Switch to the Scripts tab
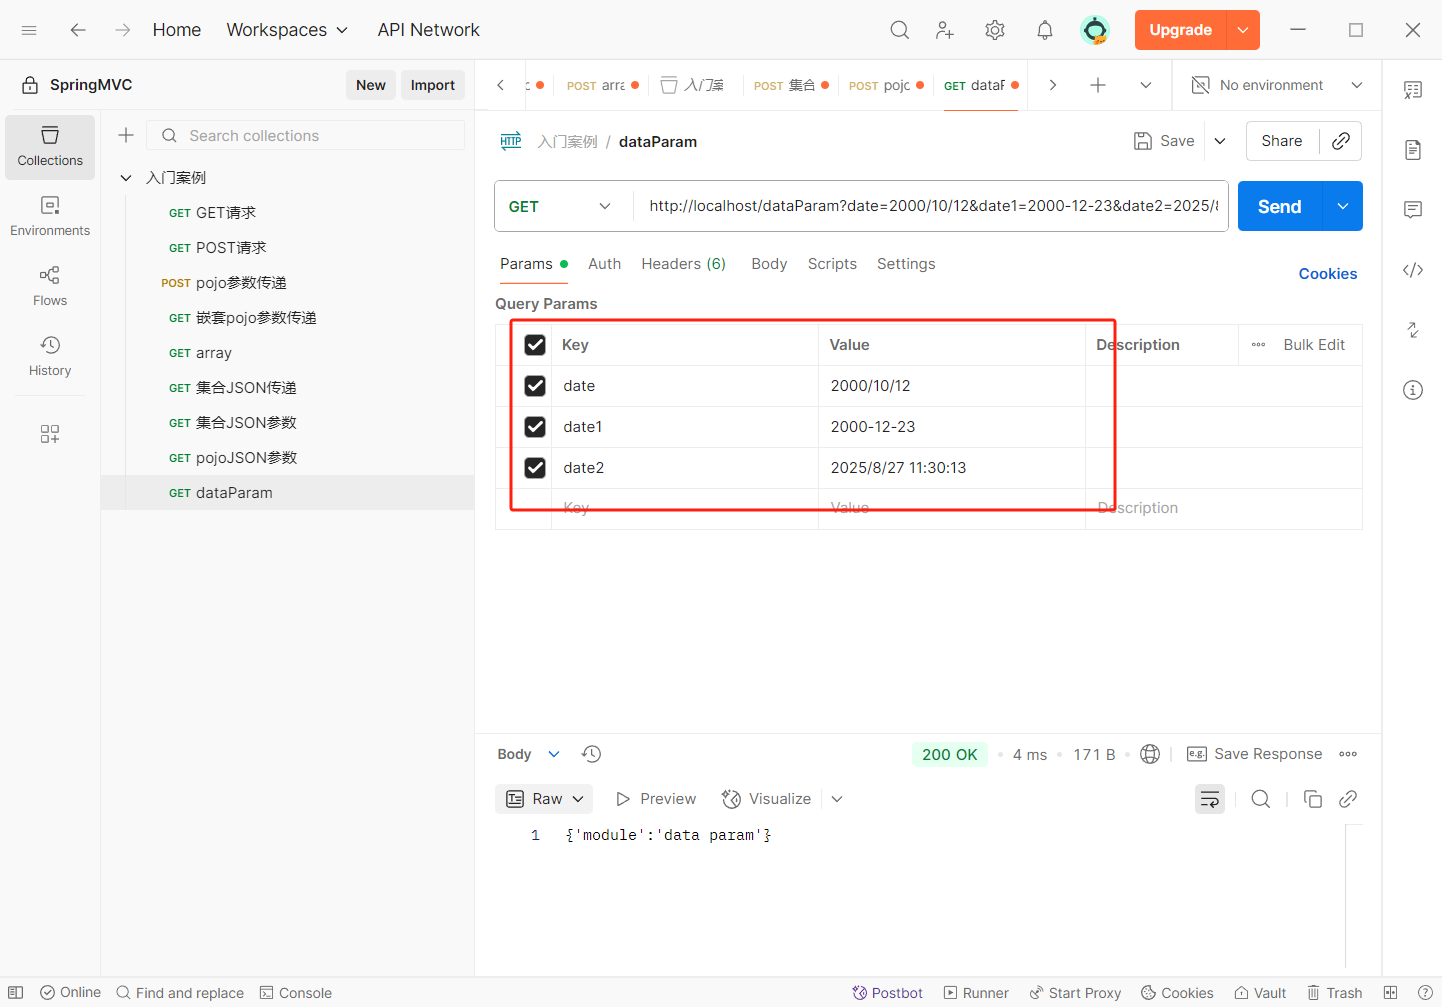 click(832, 264)
